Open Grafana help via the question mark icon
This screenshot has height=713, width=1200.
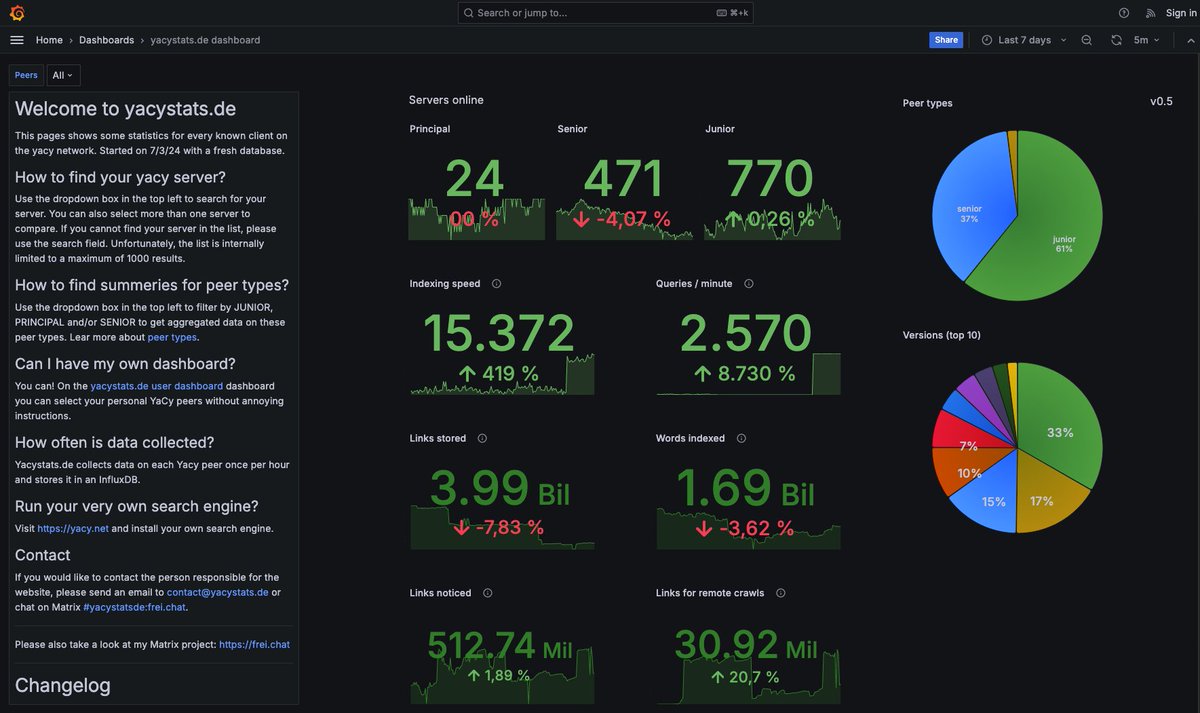[1123, 12]
